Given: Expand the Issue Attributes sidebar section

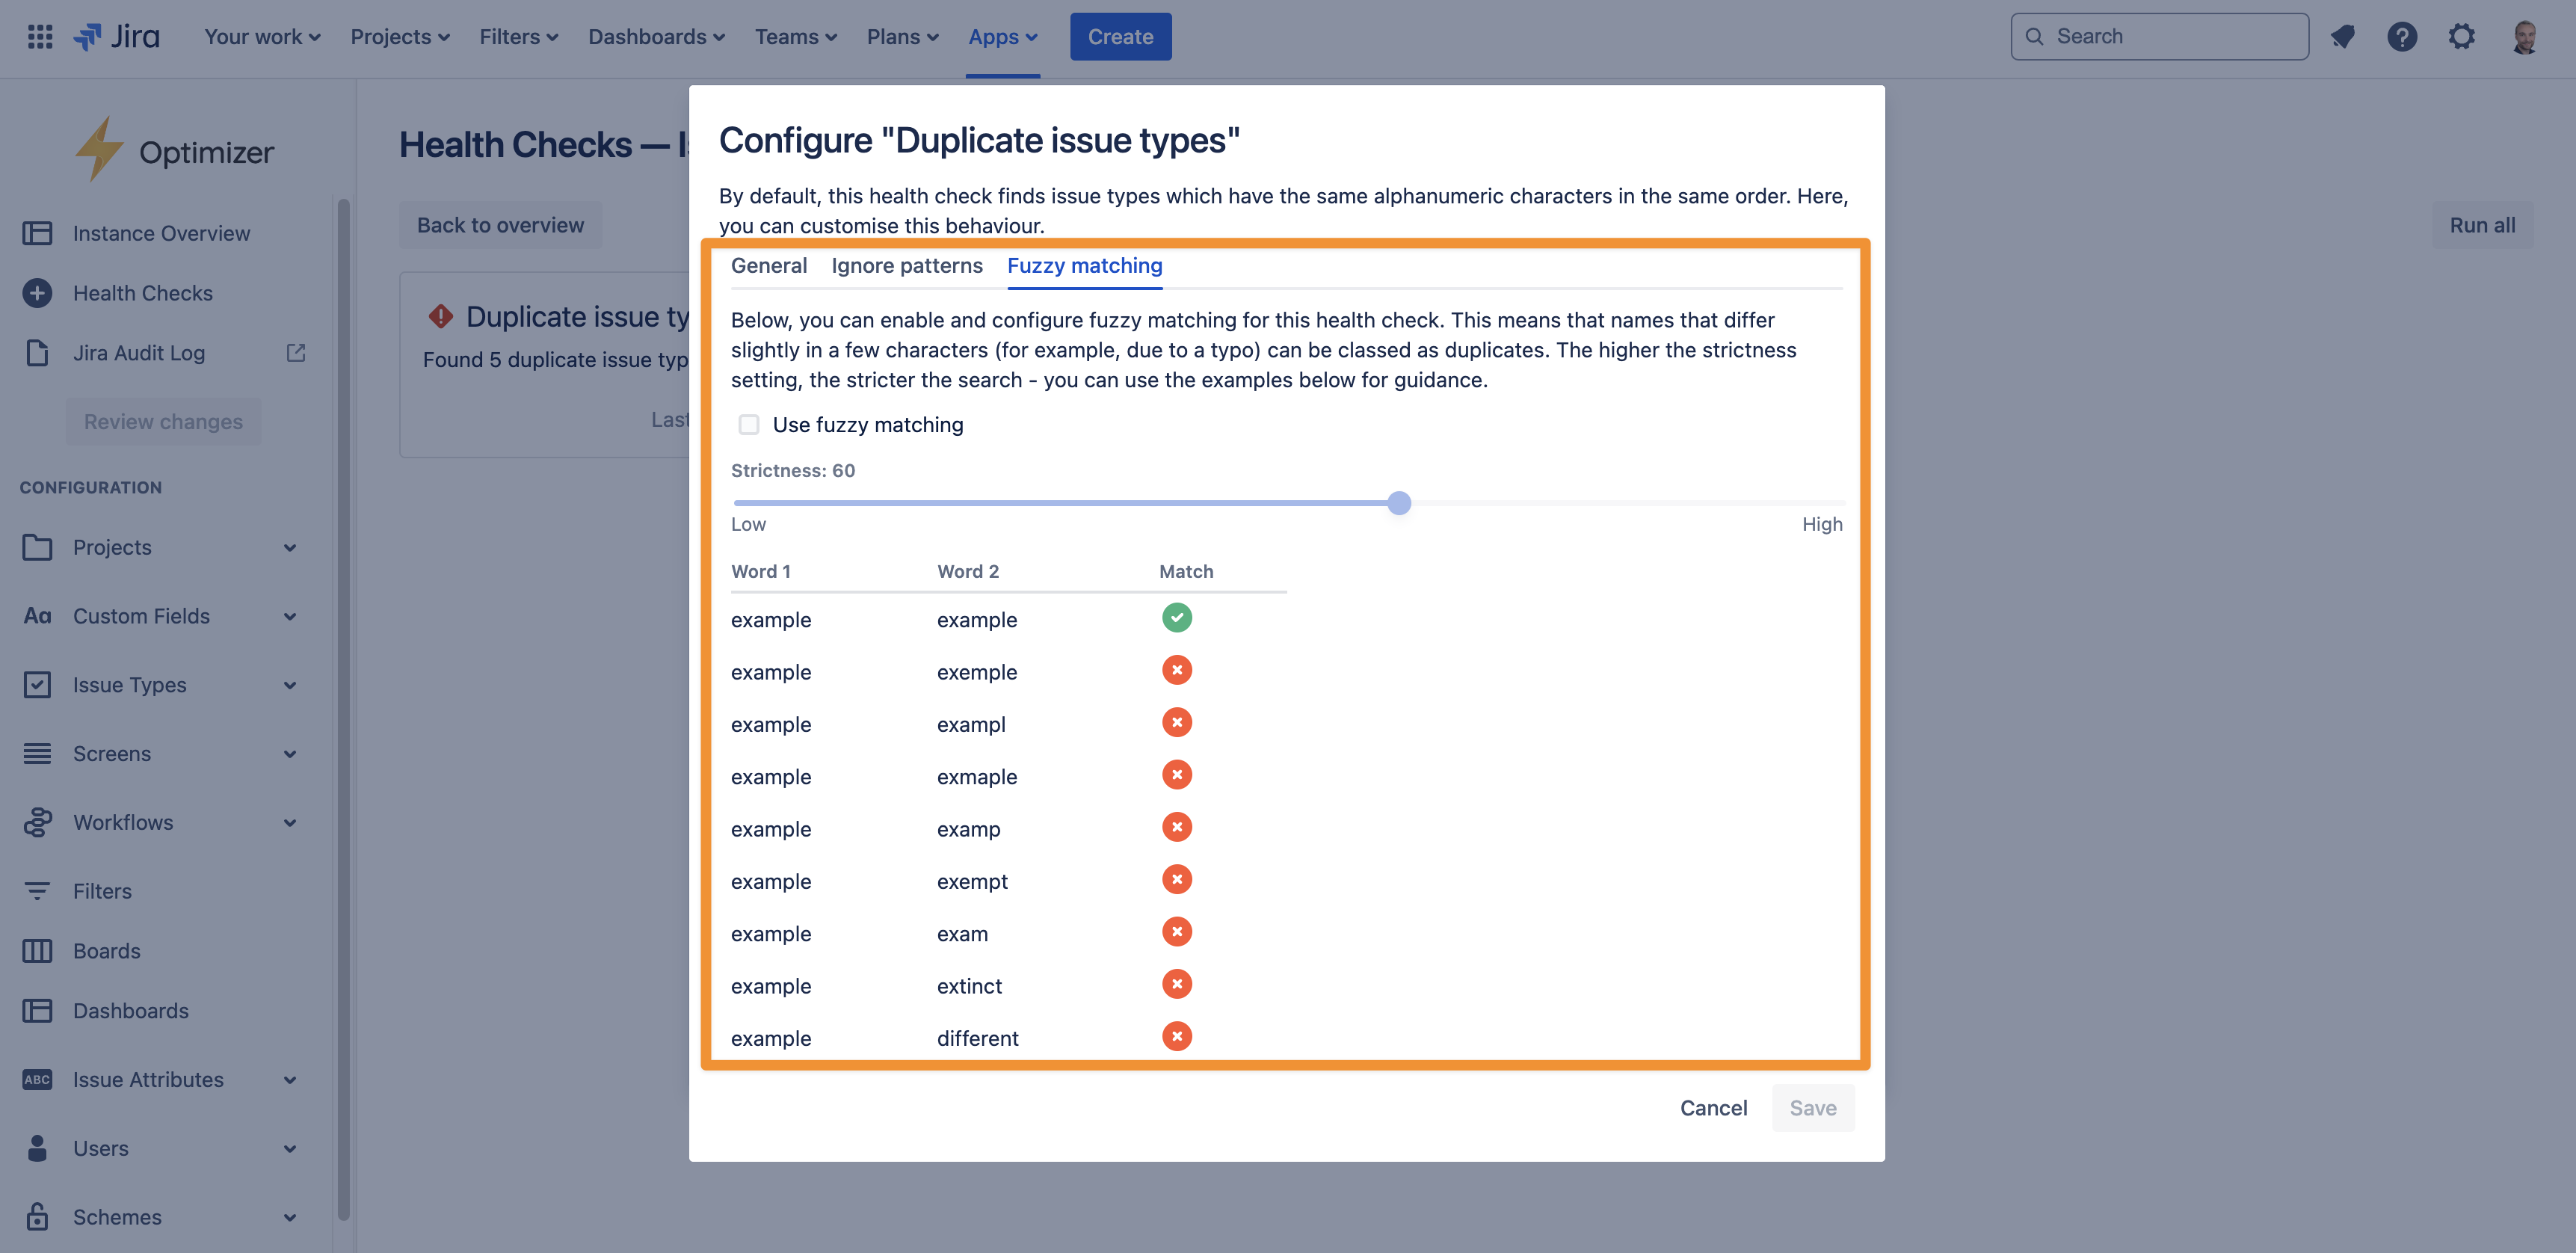Looking at the screenshot, I should tap(289, 1080).
